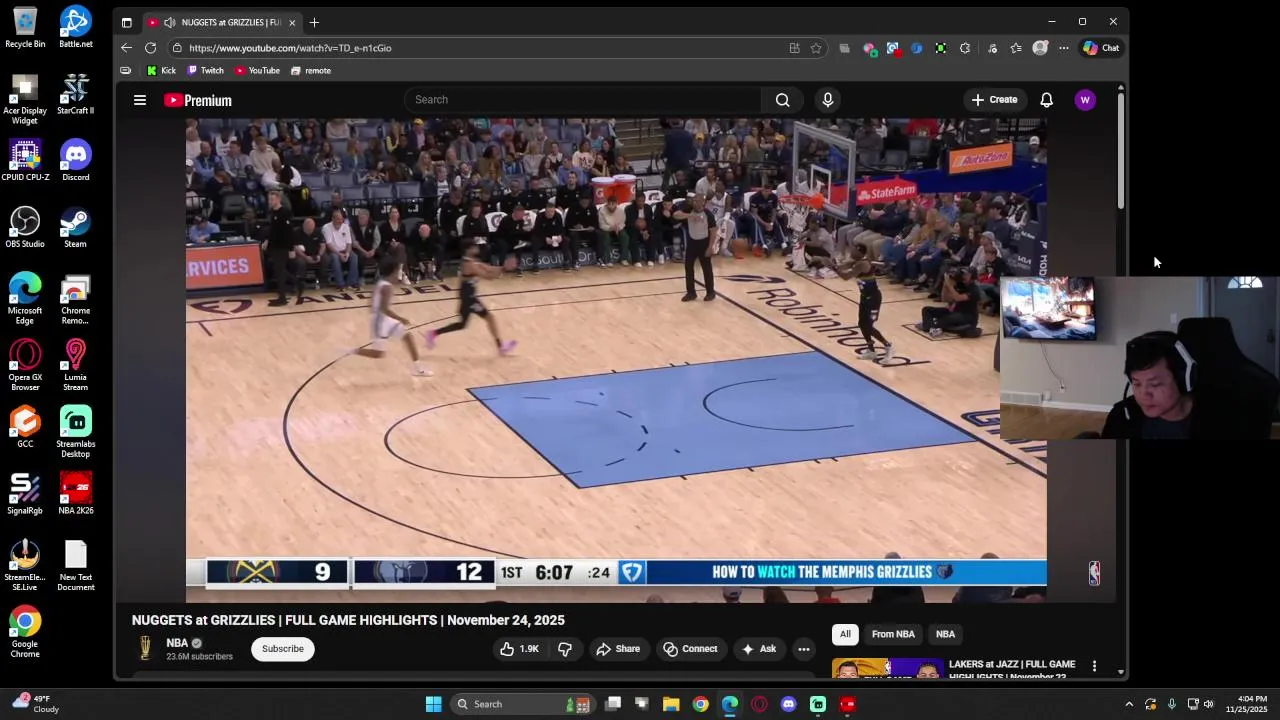Open Edge settings and more menu
The height and width of the screenshot is (720, 1280).
coord(1064,48)
